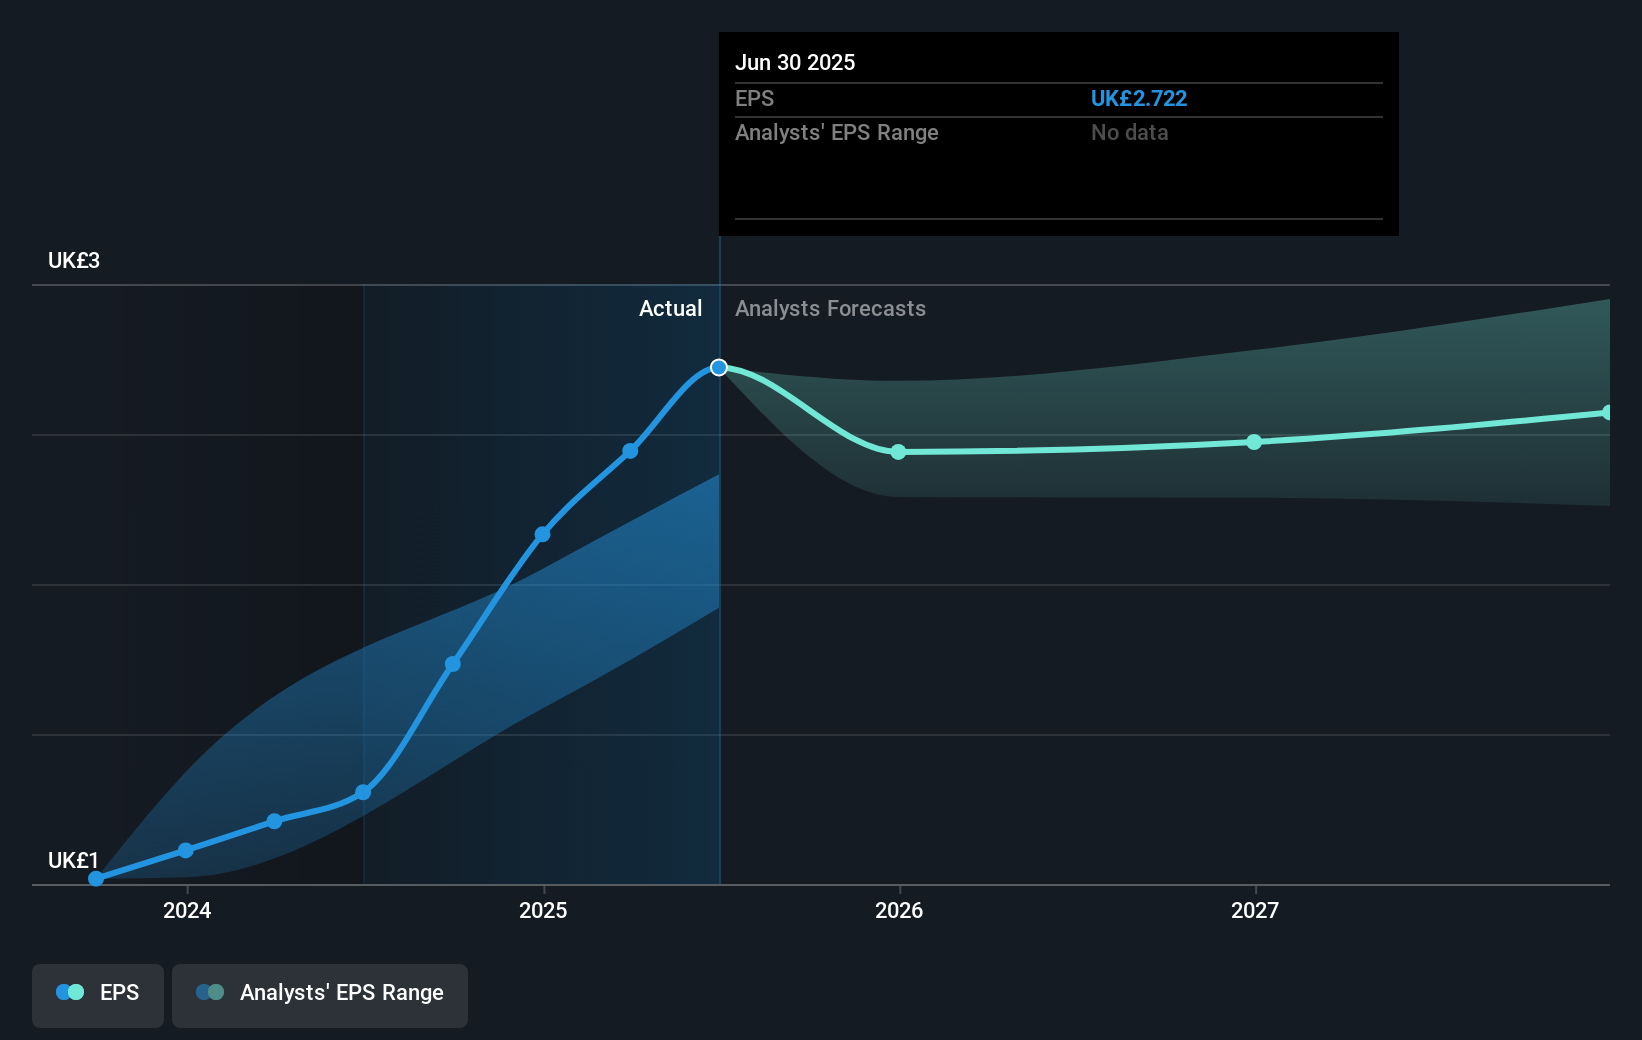Select the Analysts Forecasts section label
Image resolution: width=1642 pixels, height=1040 pixels.
point(830,309)
